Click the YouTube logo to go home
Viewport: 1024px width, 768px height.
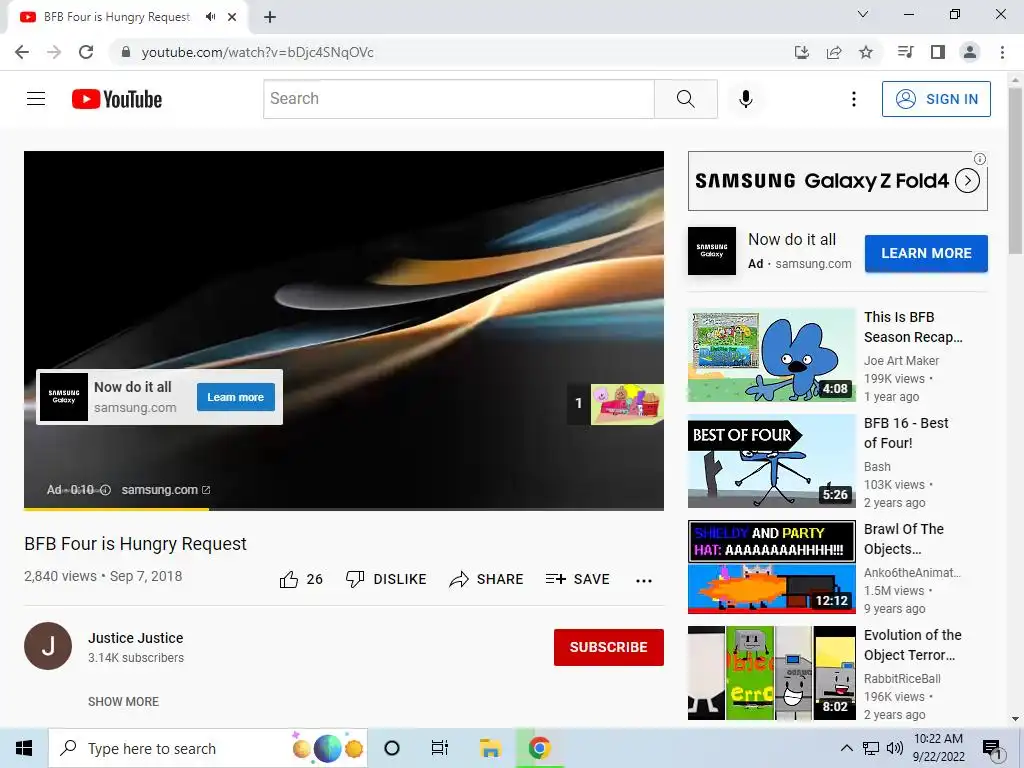[x=117, y=99]
